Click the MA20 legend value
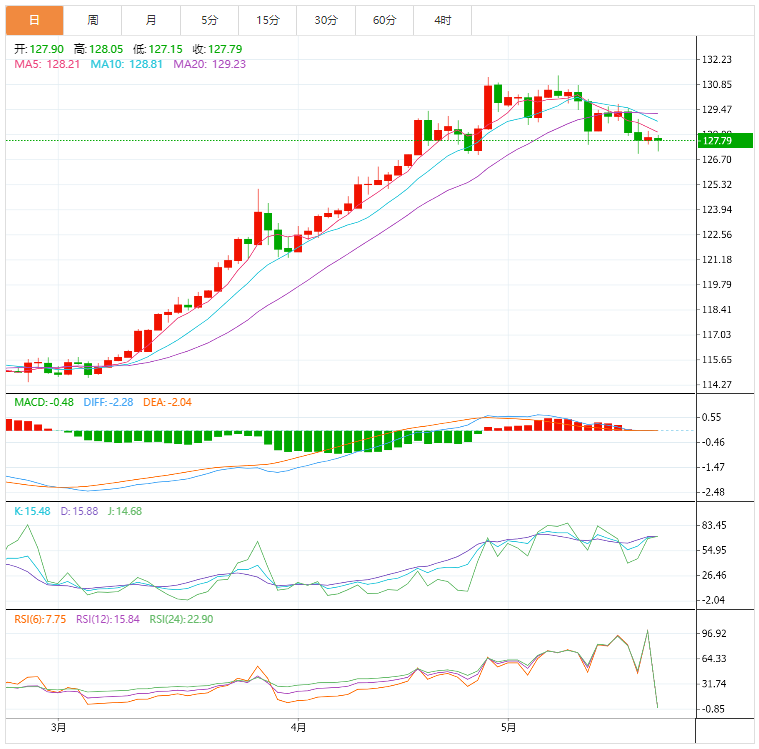 point(210,64)
